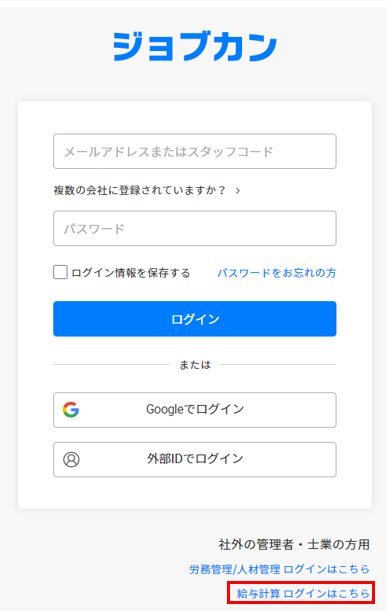The width and height of the screenshot is (387, 615).
Task: Click the 外部IDでログイン label text
Action: click(x=195, y=459)
